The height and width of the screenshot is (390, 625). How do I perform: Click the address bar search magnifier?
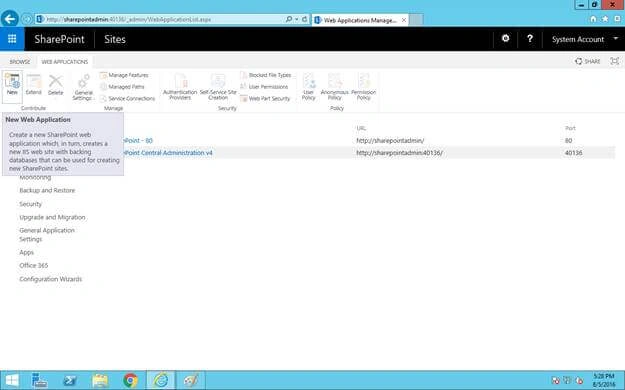click(289, 19)
